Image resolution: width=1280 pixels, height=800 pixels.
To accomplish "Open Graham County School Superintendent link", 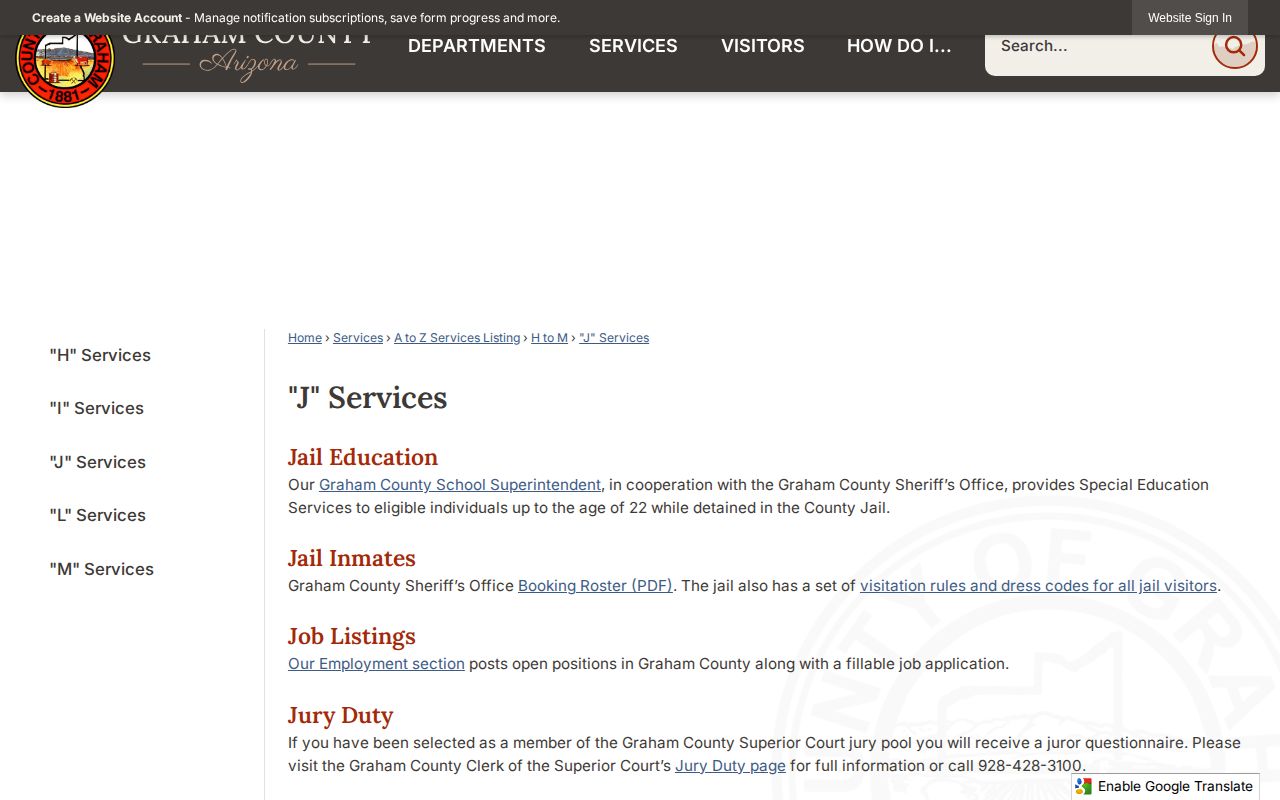I will coord(460,485).
